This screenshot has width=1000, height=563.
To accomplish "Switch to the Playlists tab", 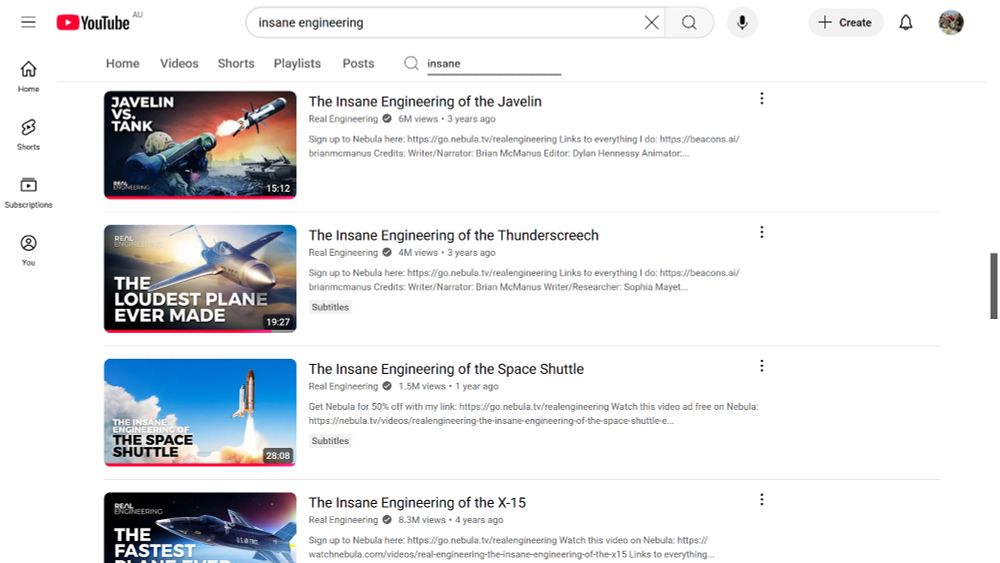I will click(297, 64).
